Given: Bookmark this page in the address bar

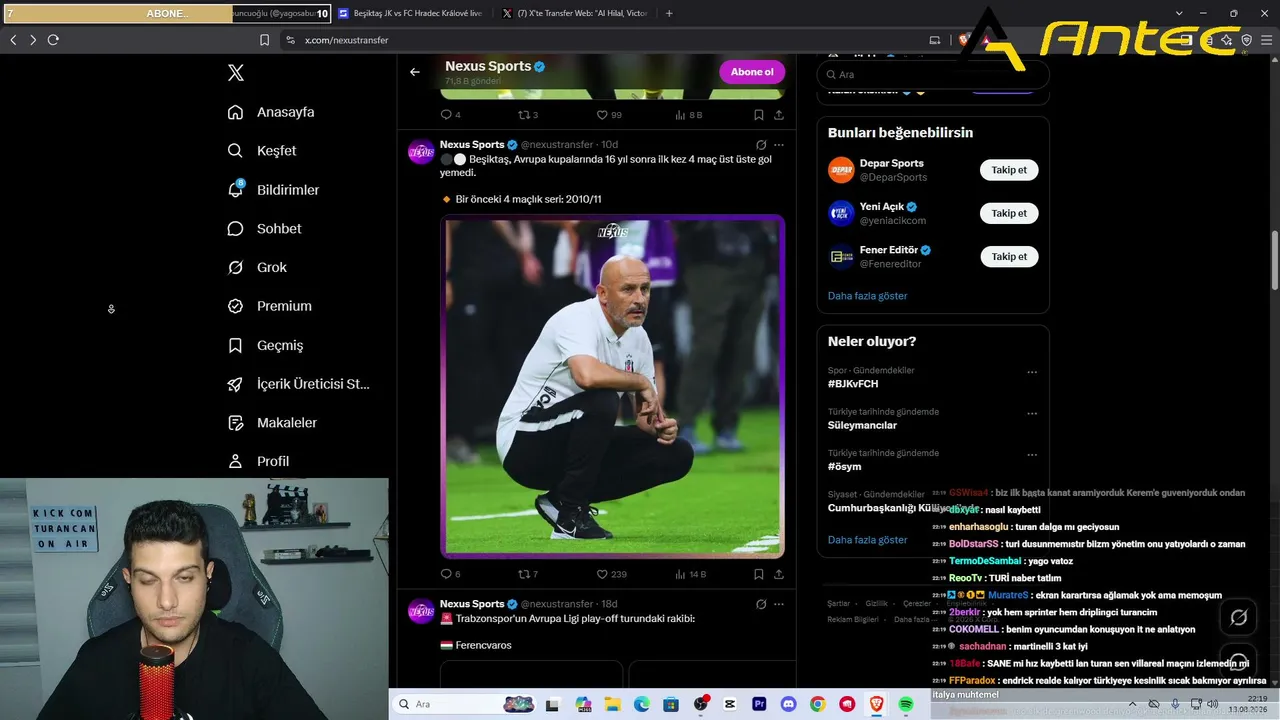Looking at the screenshot, I should click(x=264, y=40).
